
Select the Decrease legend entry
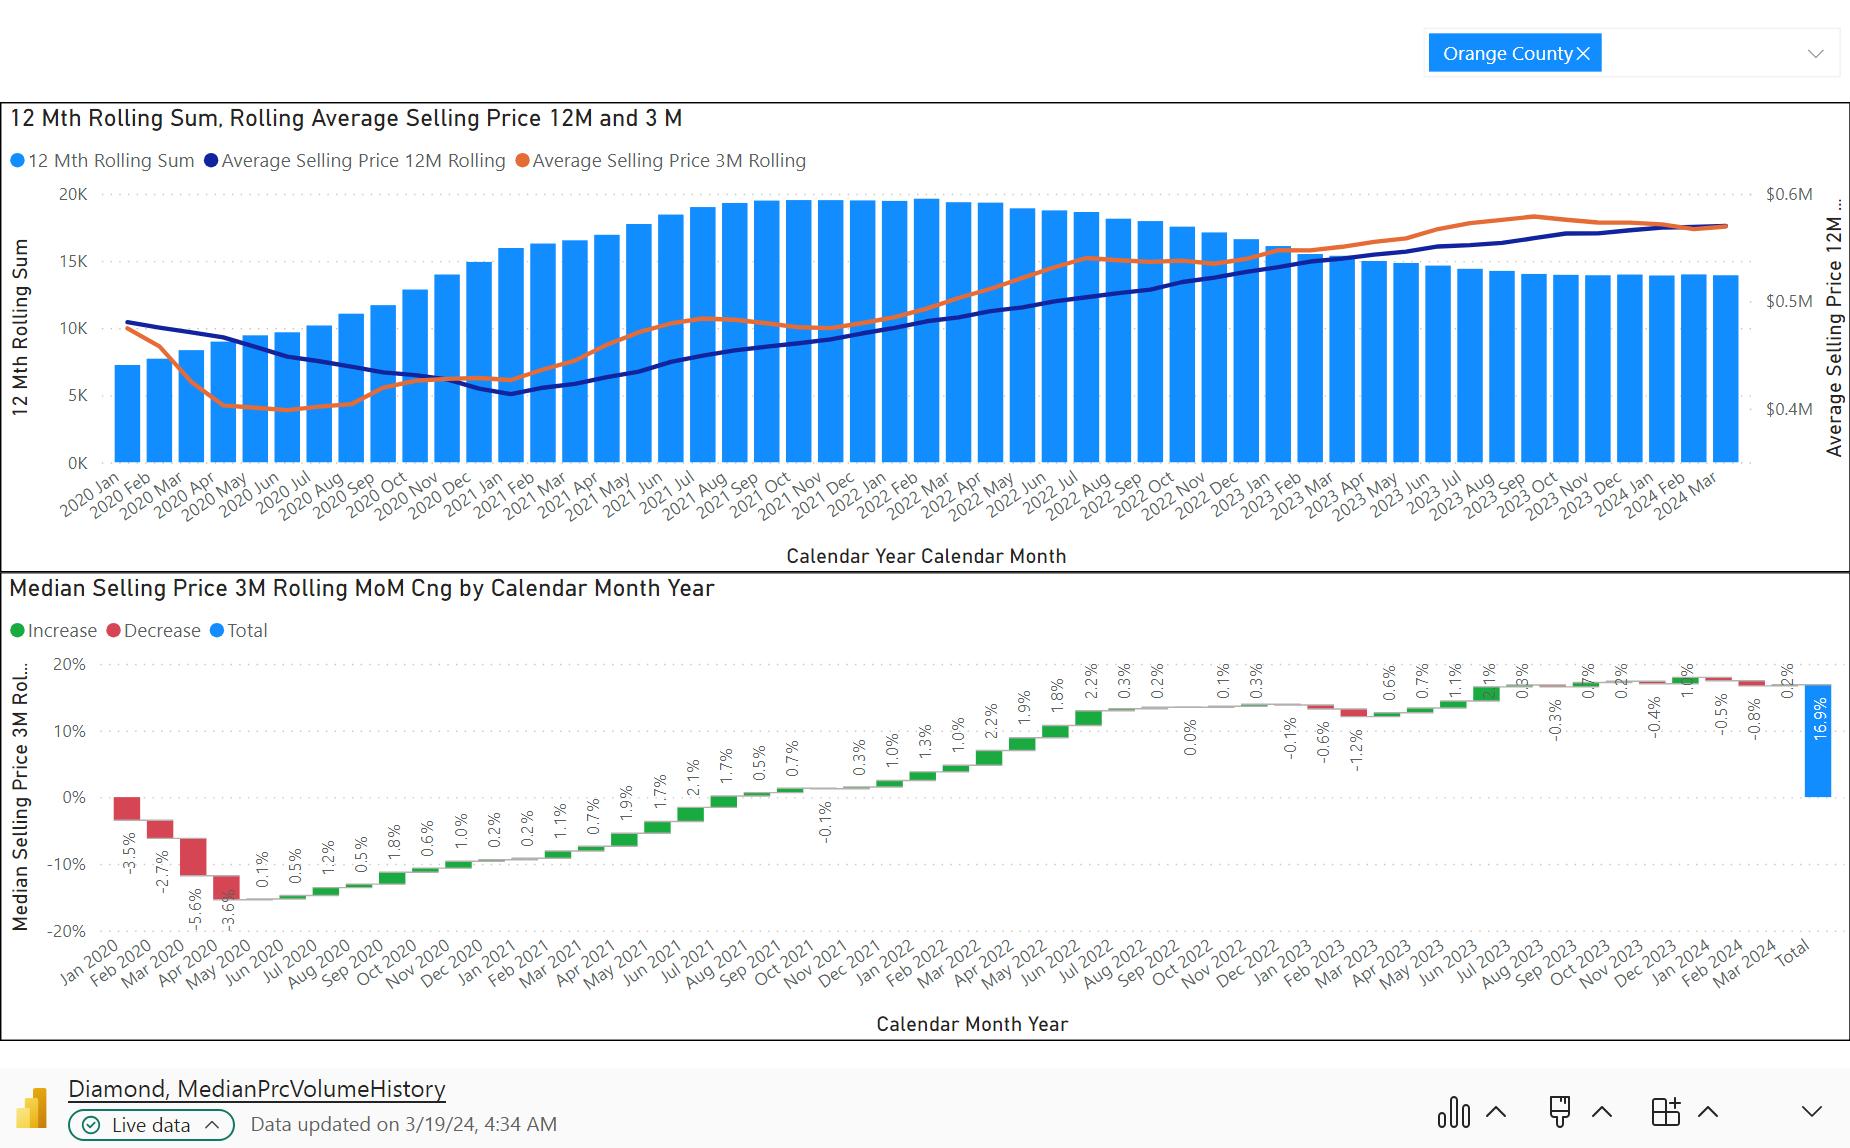(153, 631)
